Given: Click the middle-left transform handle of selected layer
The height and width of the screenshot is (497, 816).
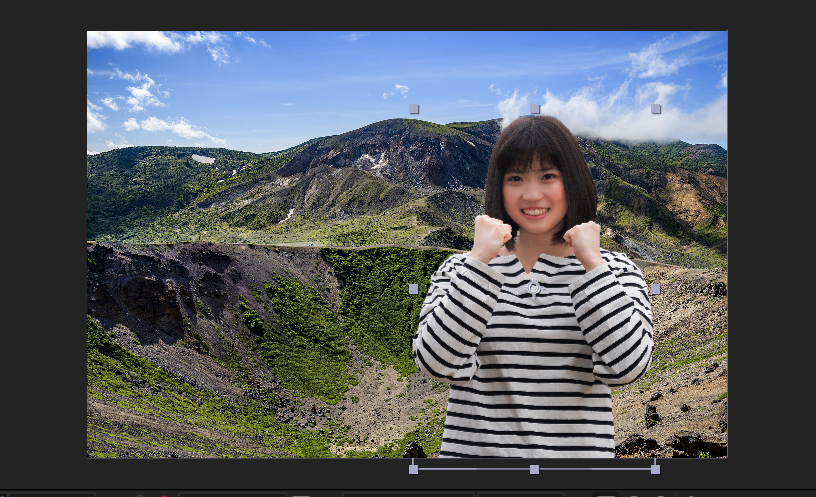Looking at the screenshot, I should [x=414, y=289].
